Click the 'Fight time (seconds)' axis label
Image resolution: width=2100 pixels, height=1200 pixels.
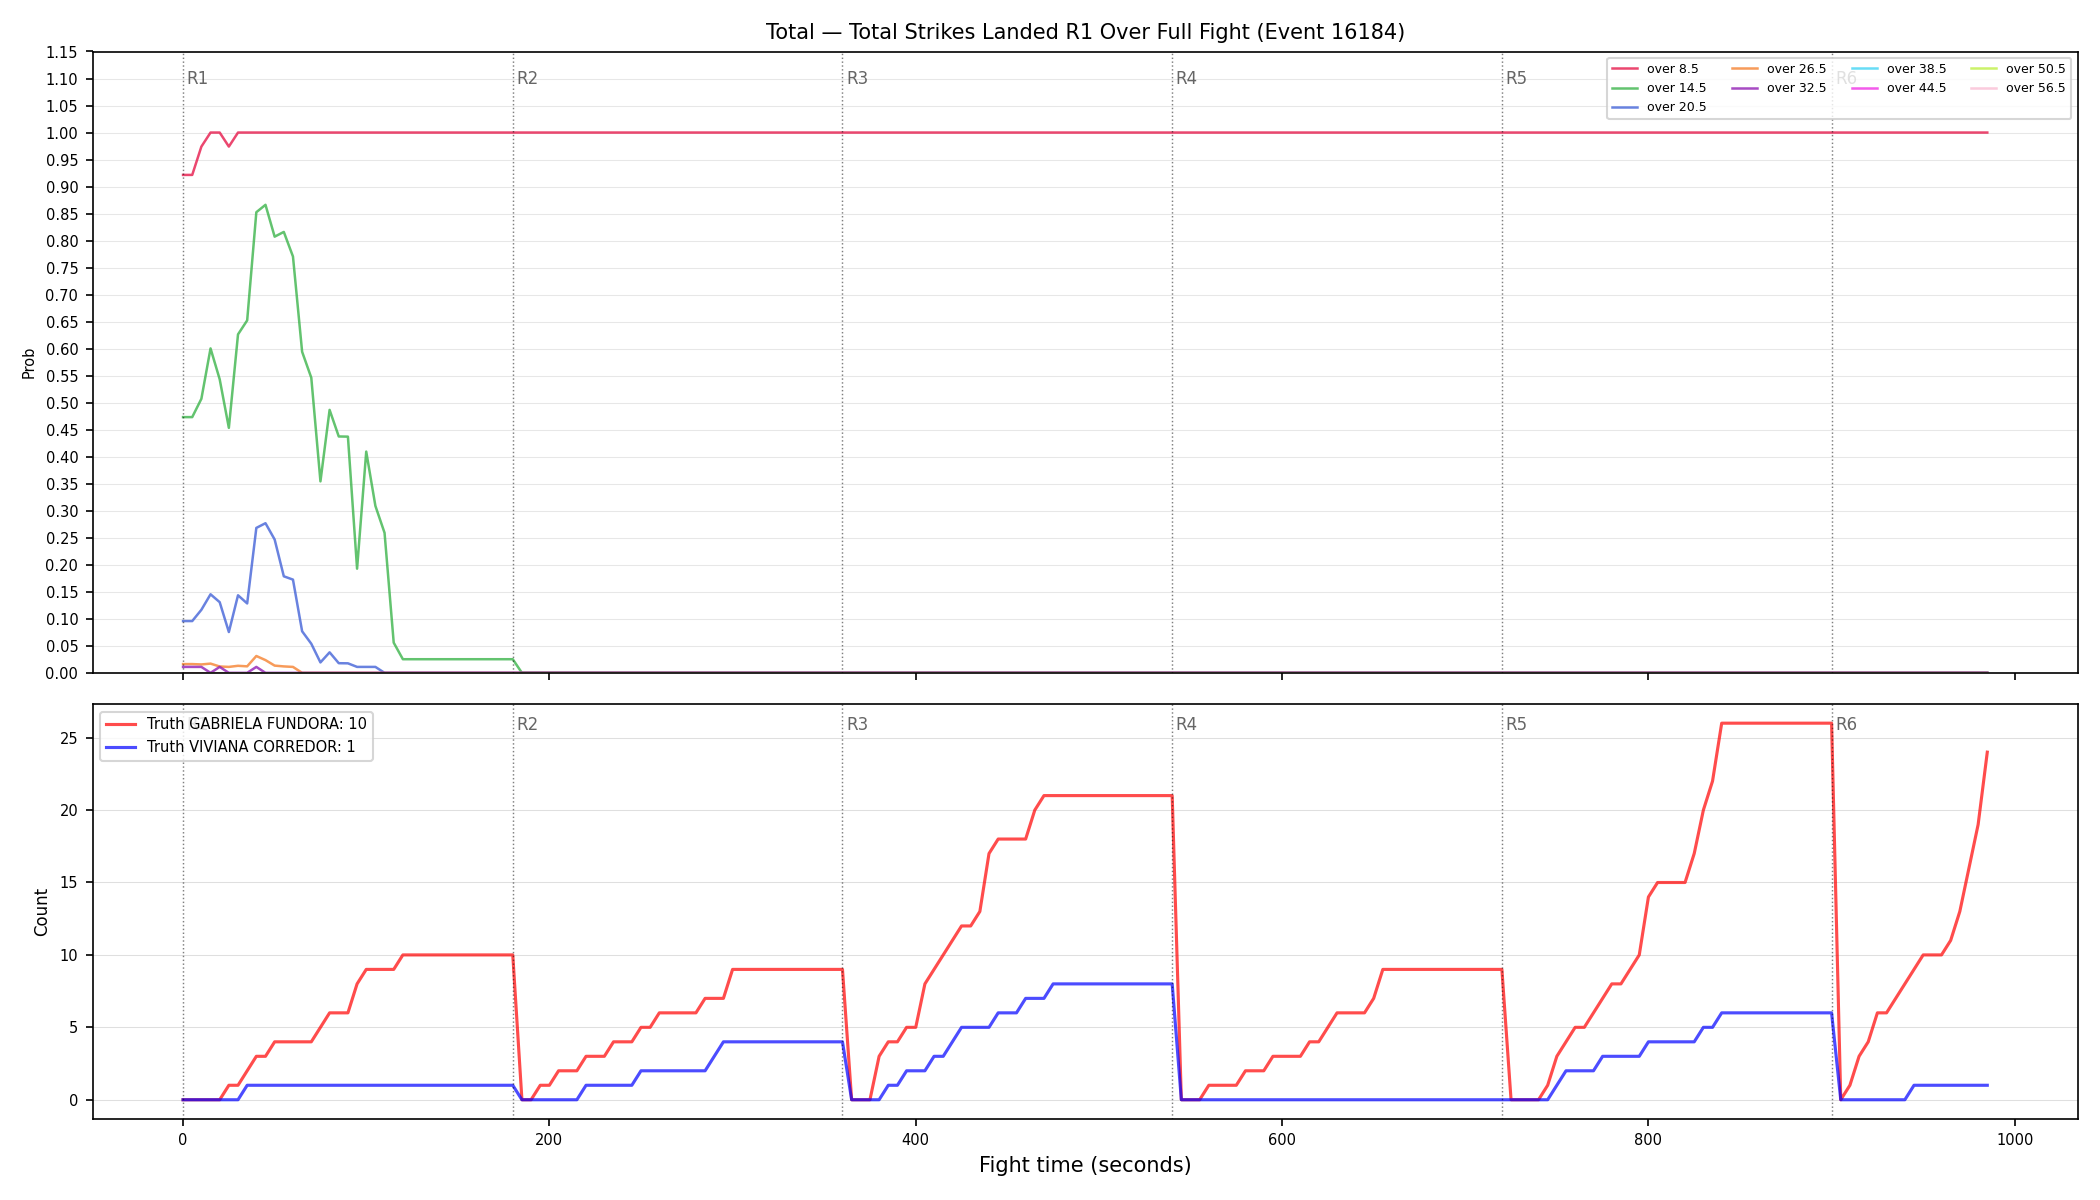pyautogui.click(x=1085, y=1165)
